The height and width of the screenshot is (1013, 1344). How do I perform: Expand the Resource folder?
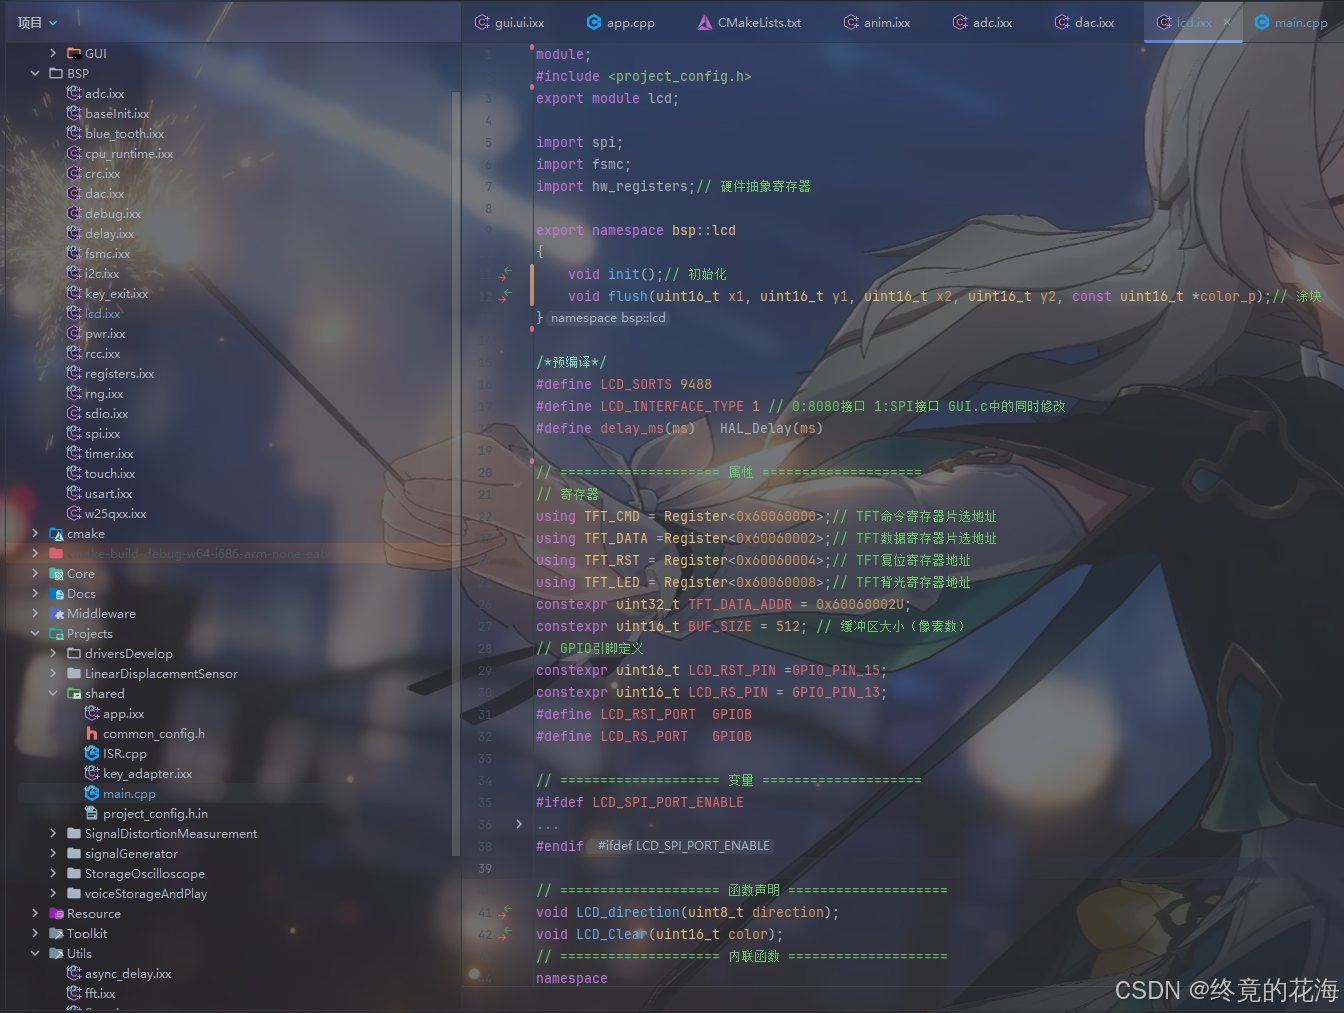[35, 913]
